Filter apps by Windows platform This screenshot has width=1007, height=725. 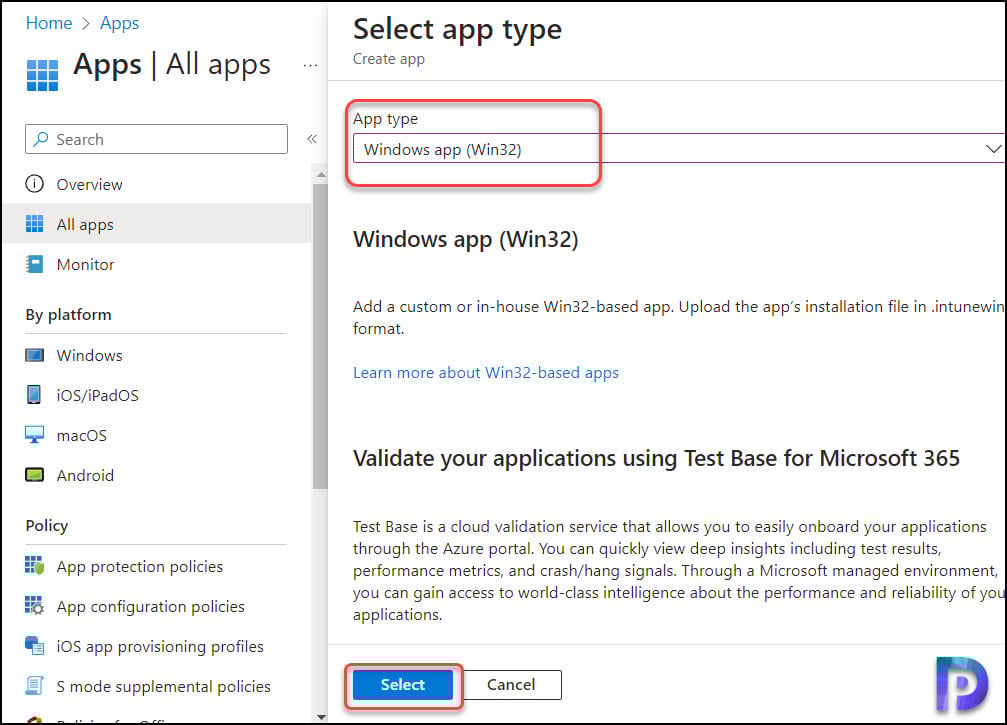coord(157,355)
